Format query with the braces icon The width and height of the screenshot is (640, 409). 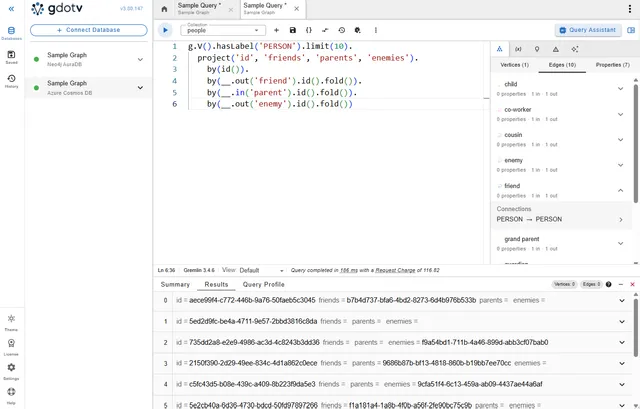tap(309, 30)
